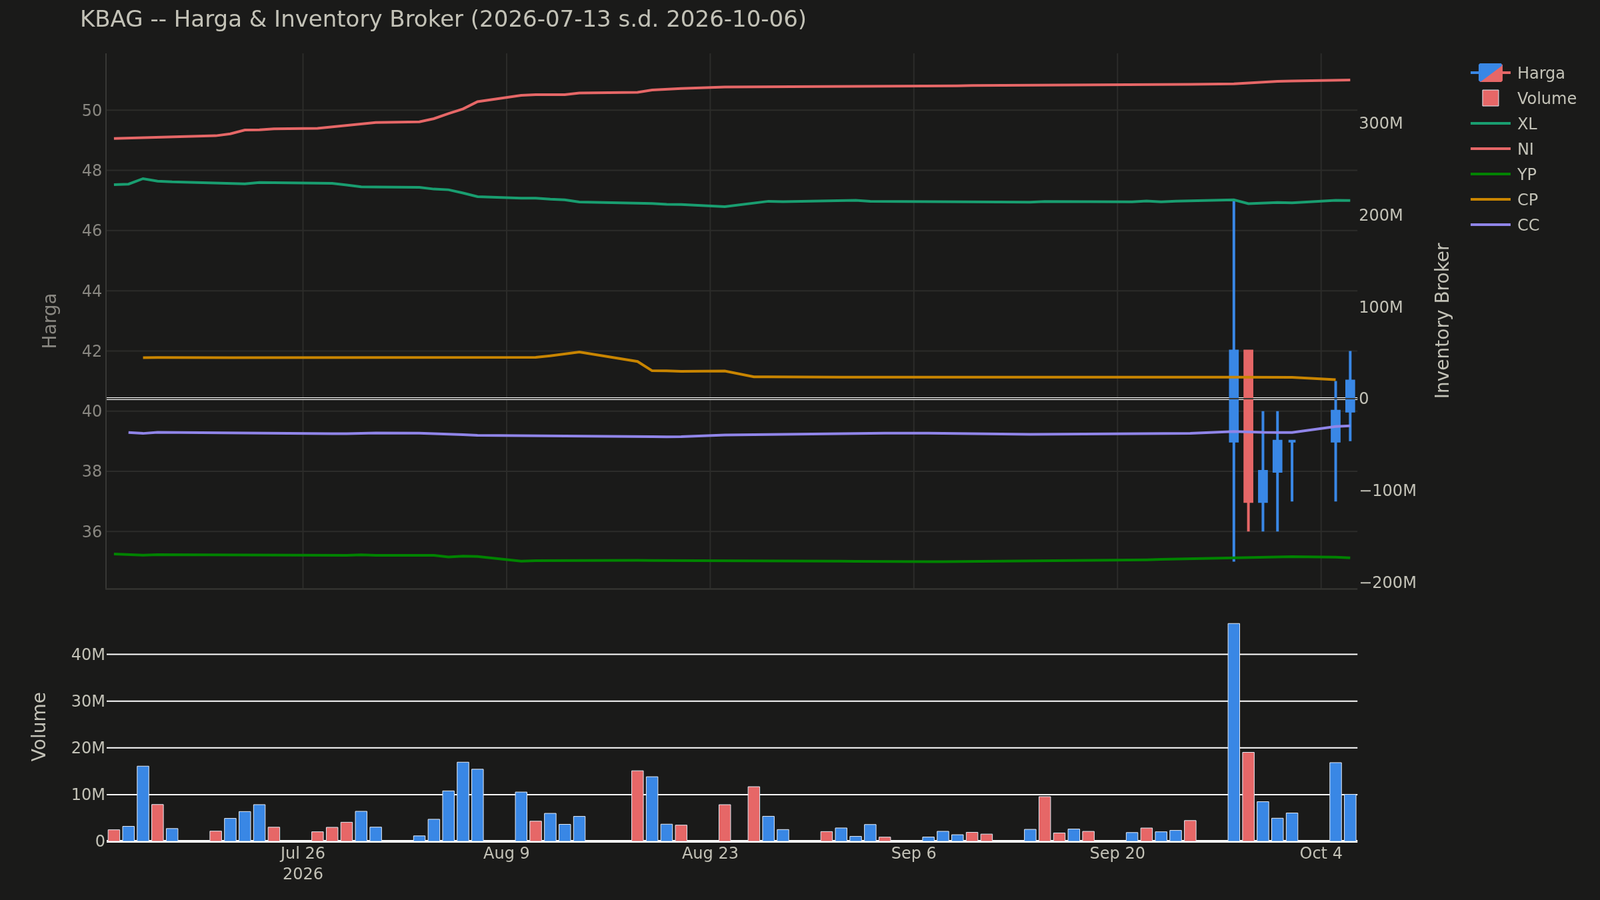Toggle the CC legend entry
The height and width of the screenshot is (900, 1600).
(x=1505, y=225)
